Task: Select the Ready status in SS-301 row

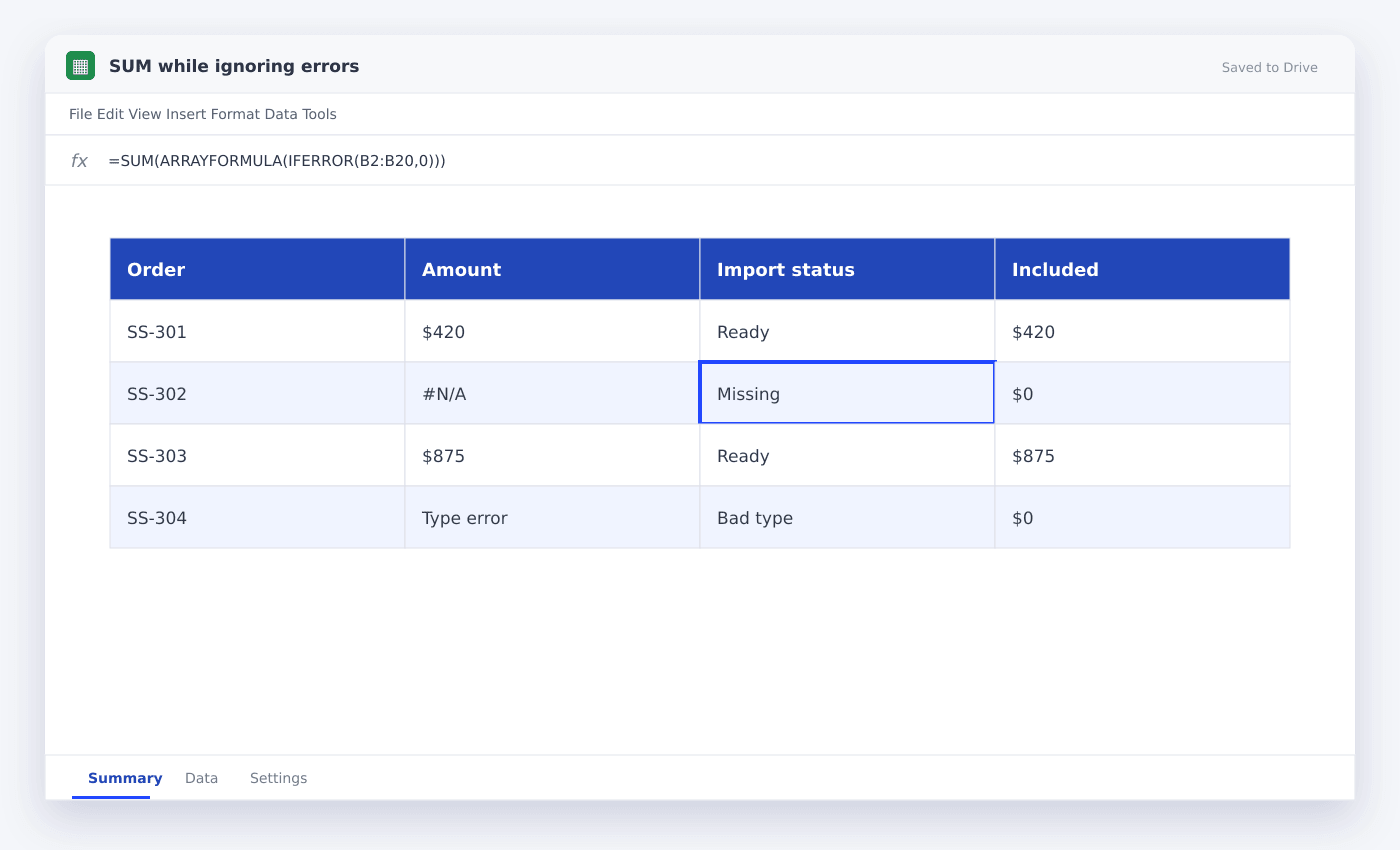Action: pyautogui.click(x=847, y=331)
